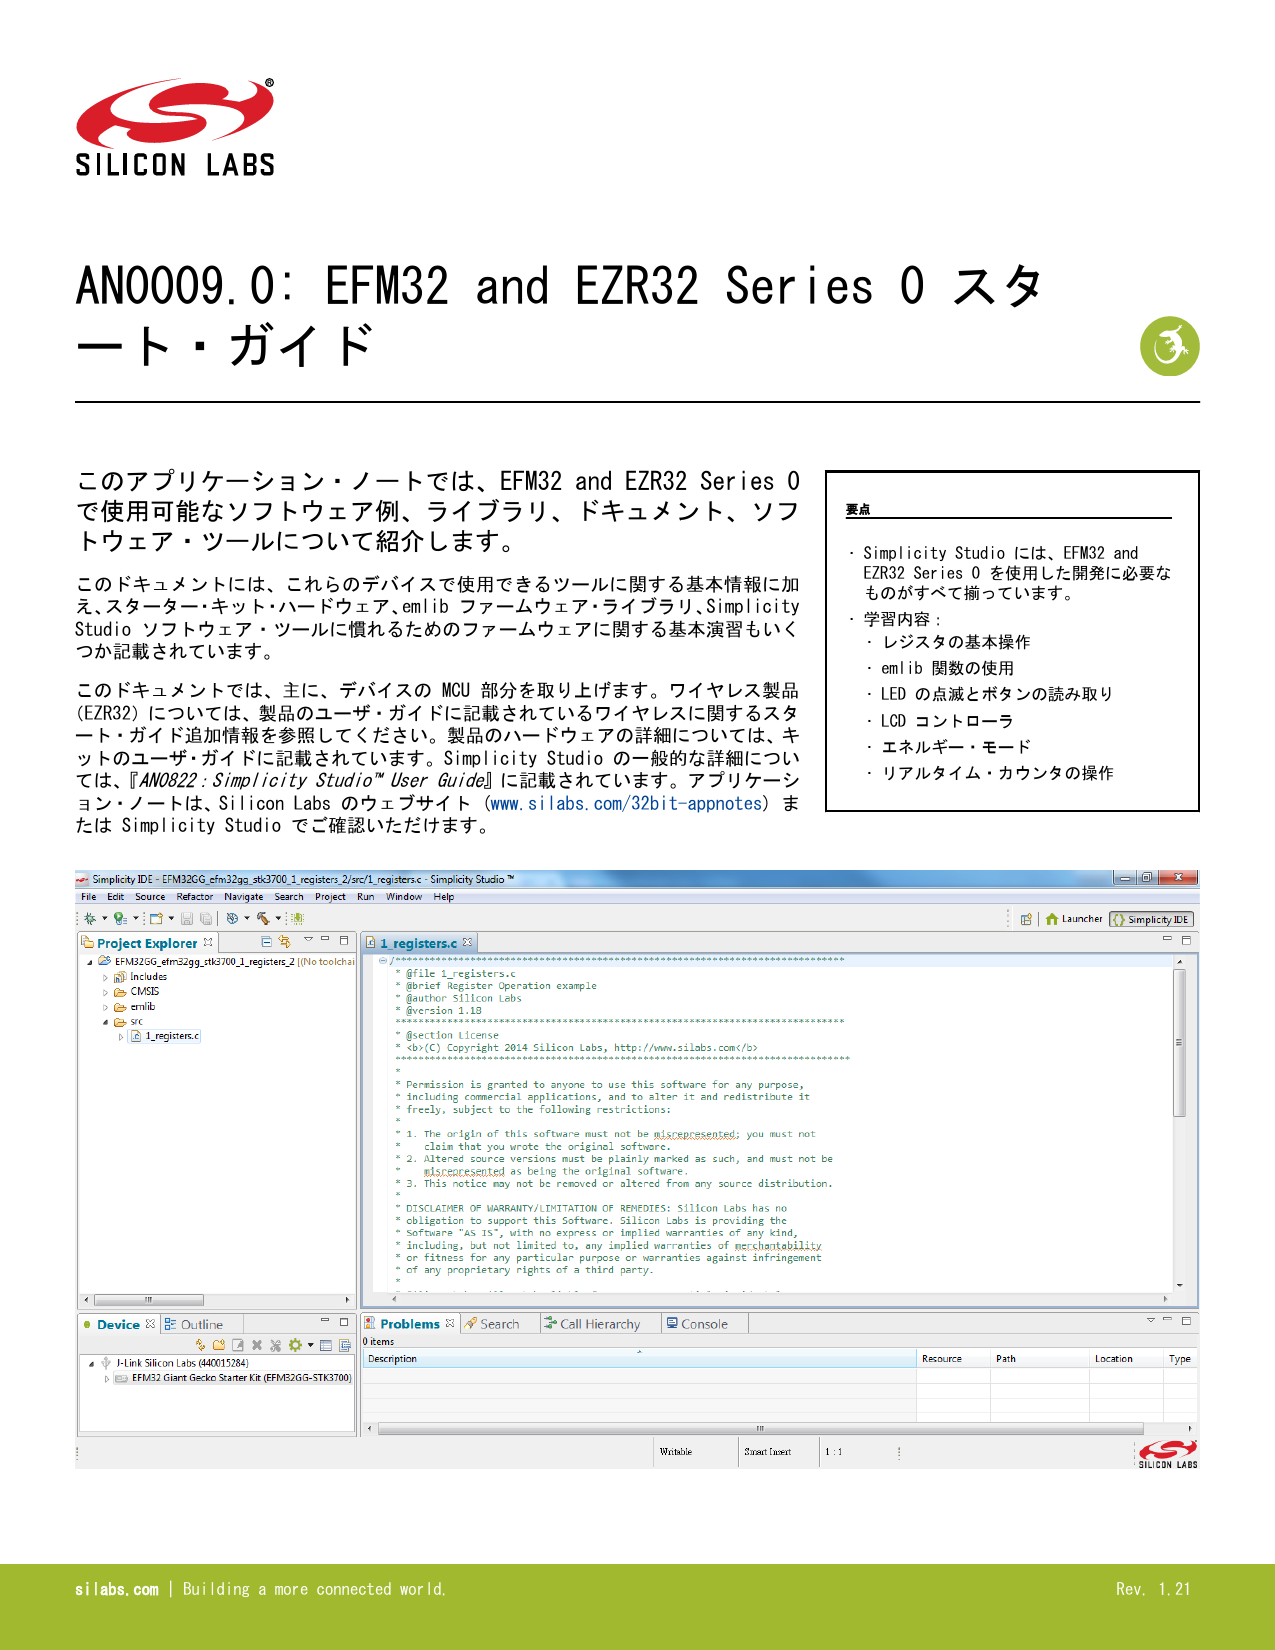Close the Project Explorer view tab X
The width and height of the screenshot is (1275, 1650).
[x=208, y=942]
